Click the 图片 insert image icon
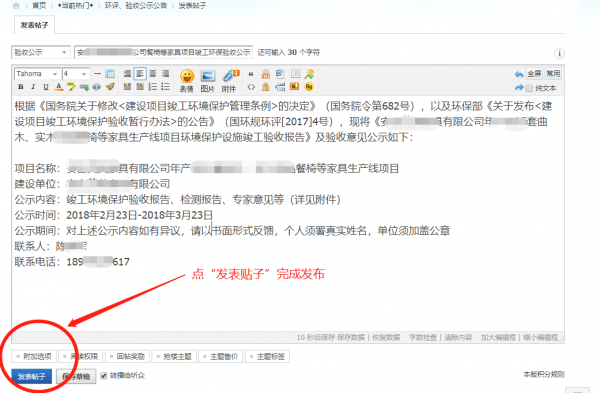Screen dimensions: 600x393 207,81
